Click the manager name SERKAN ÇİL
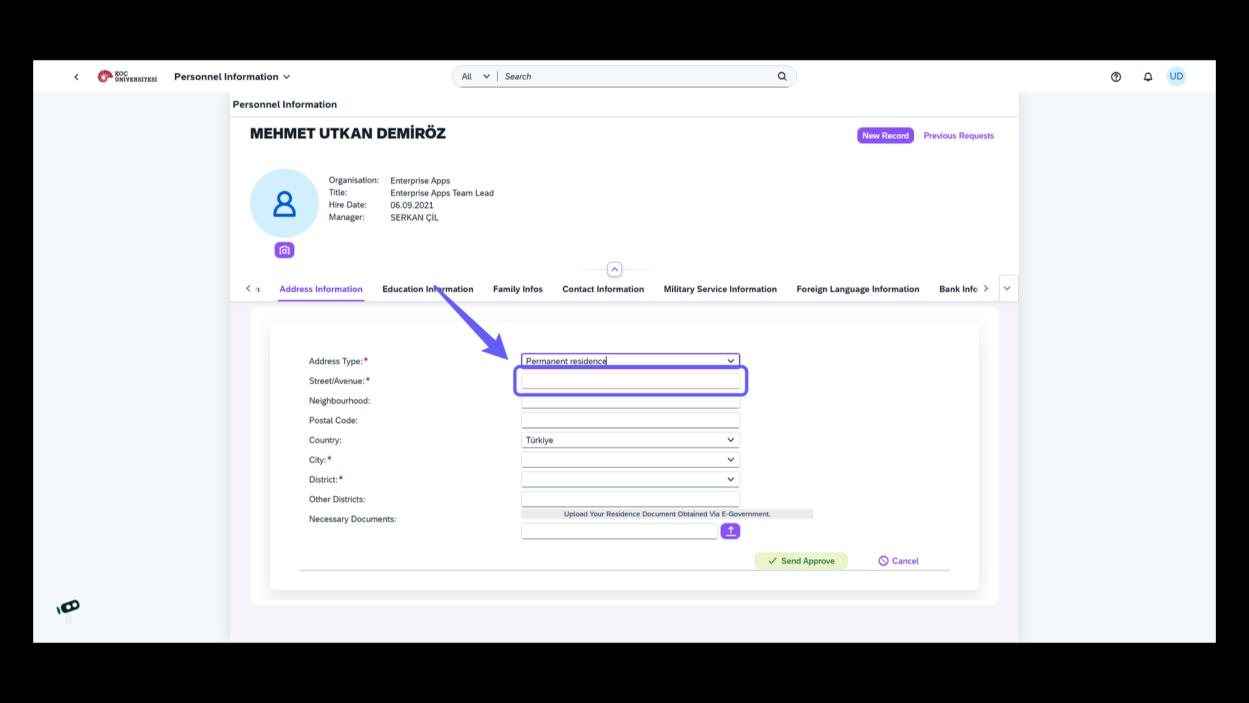 coord(414,217)
